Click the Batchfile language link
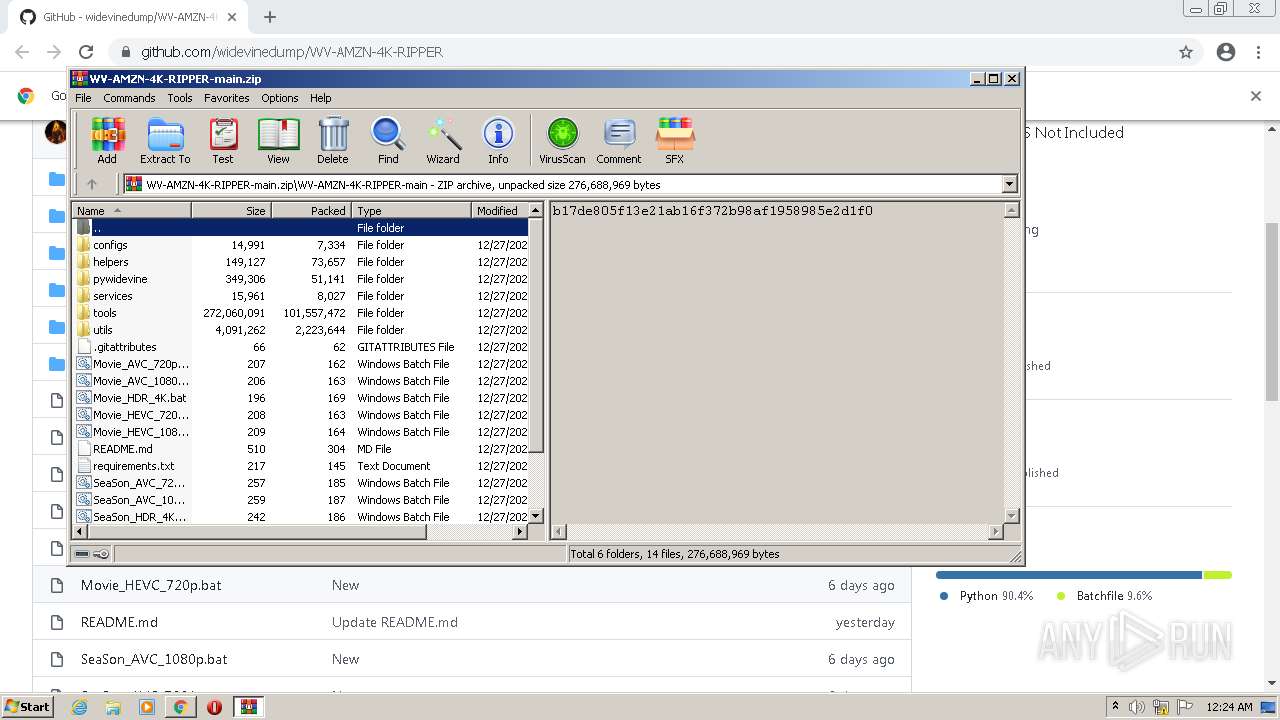This screenshot has height=720, width=1280. (1104, 596)
